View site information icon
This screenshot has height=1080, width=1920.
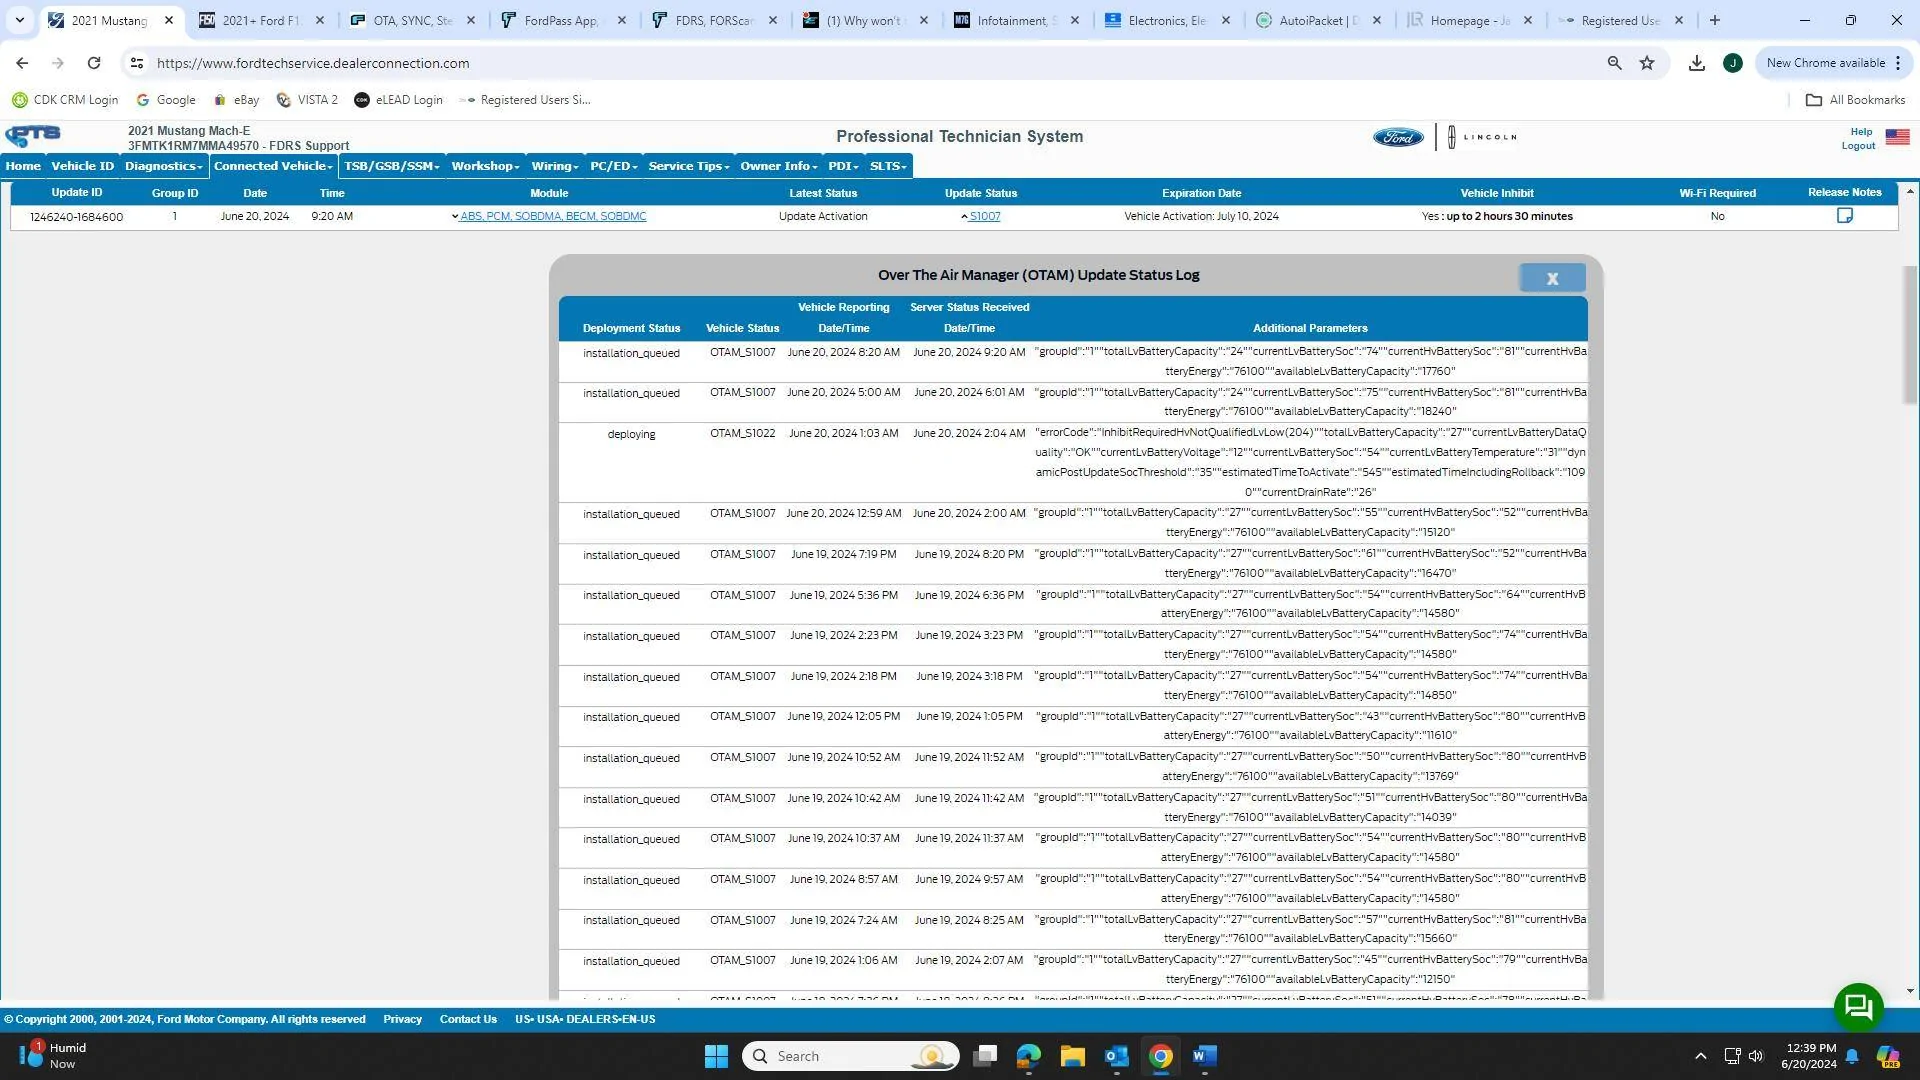[137, 63]
